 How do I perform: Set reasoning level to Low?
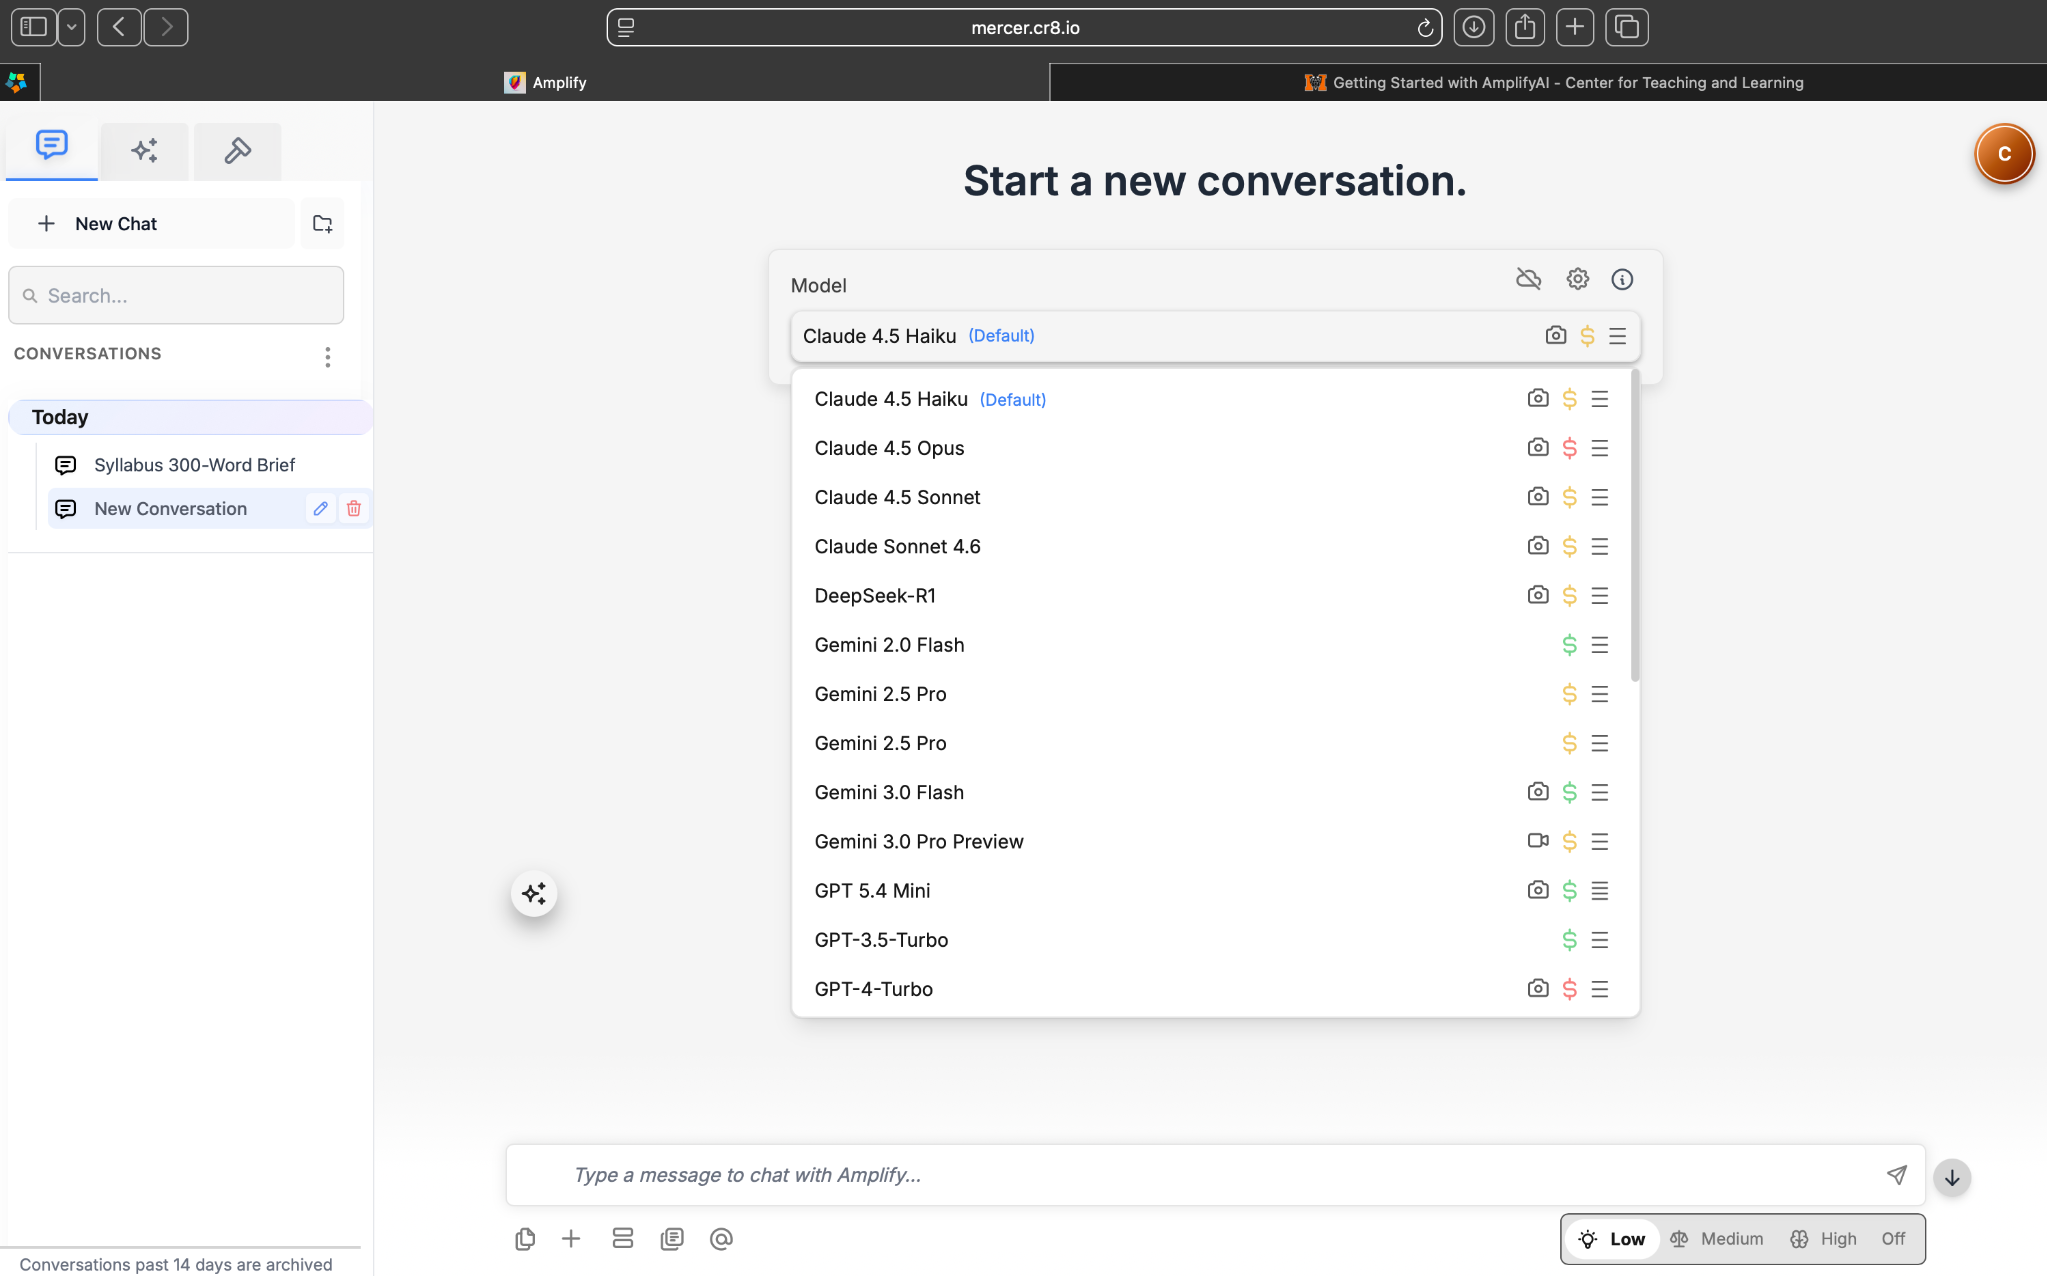coord(1612,1239)
